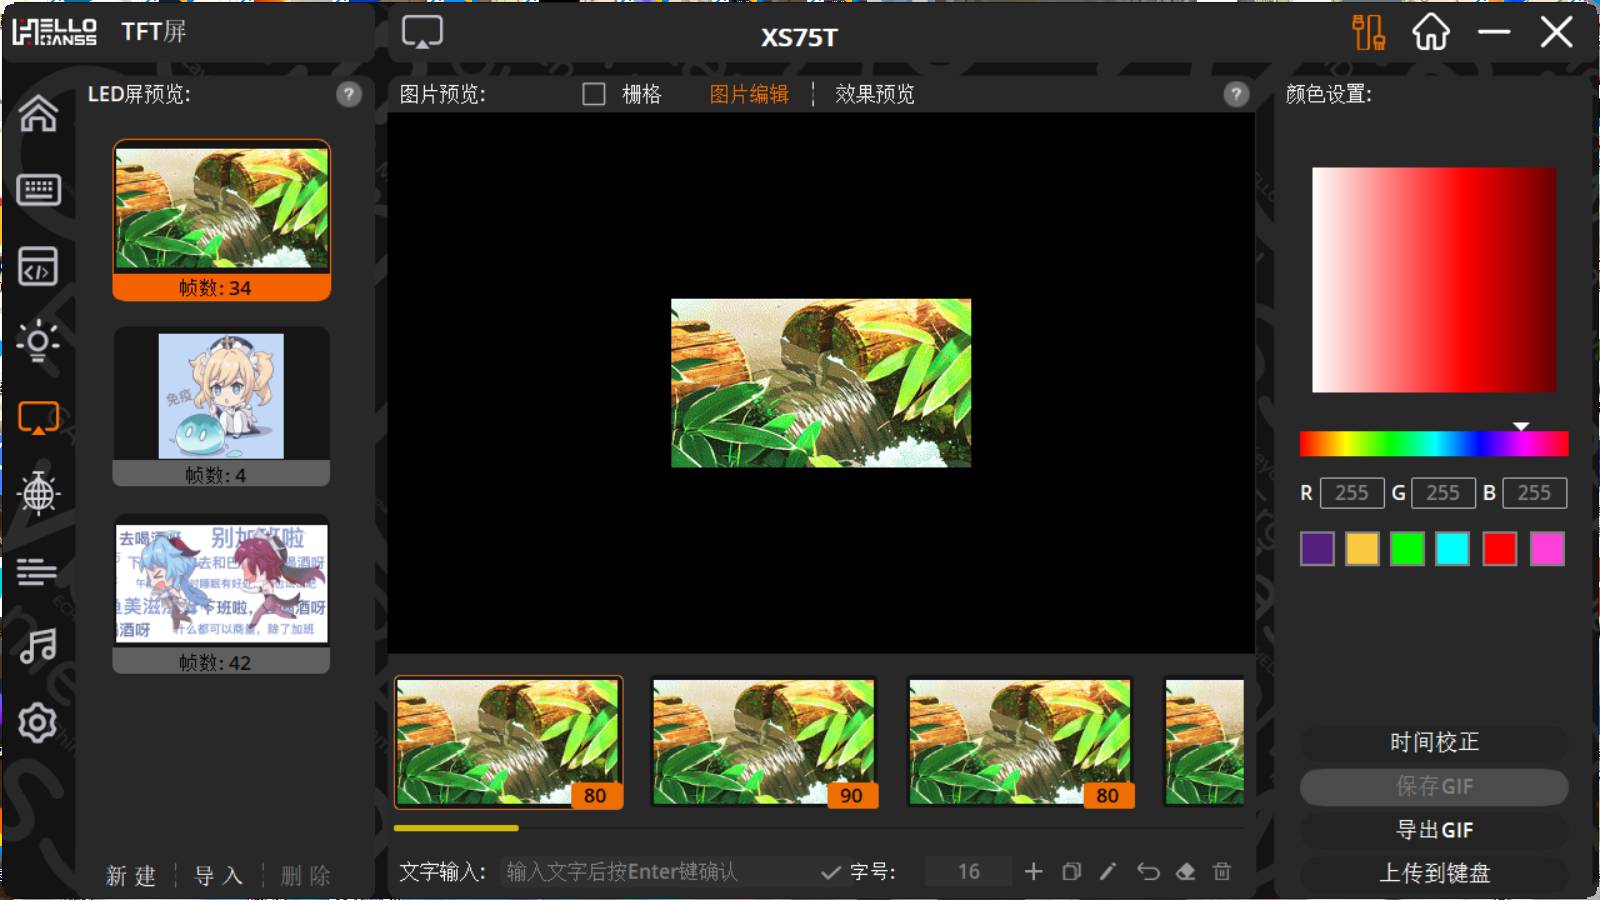
Task: Select the first frame thumbnail labeled 80
Action: (x=509, y=742)
